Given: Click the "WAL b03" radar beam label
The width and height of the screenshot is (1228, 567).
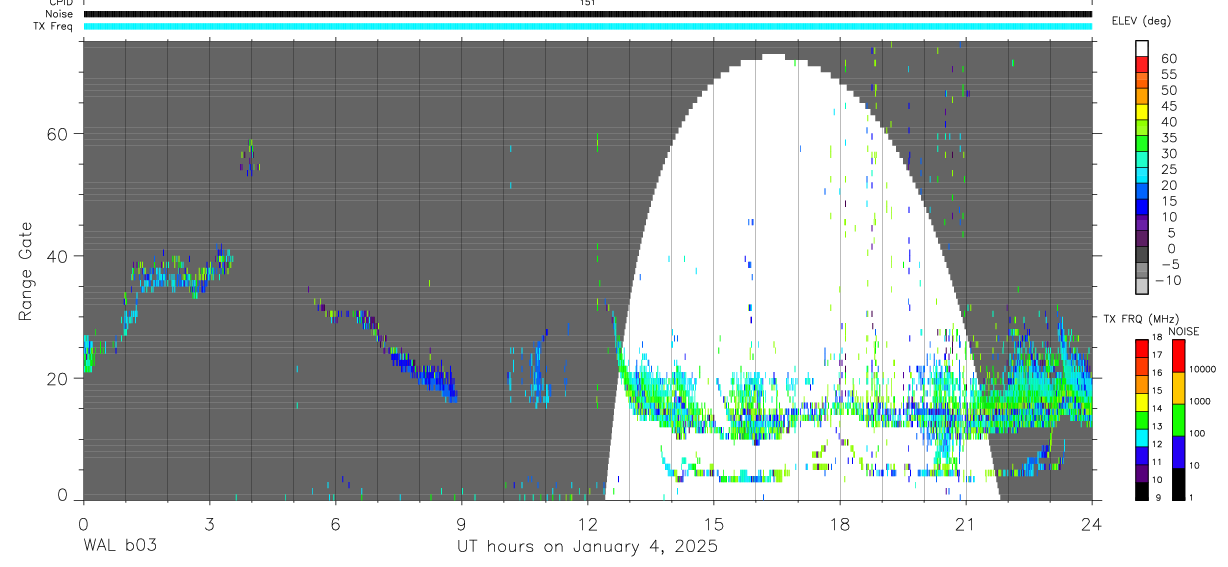Looking at the screenshot, I should point(119,547).
